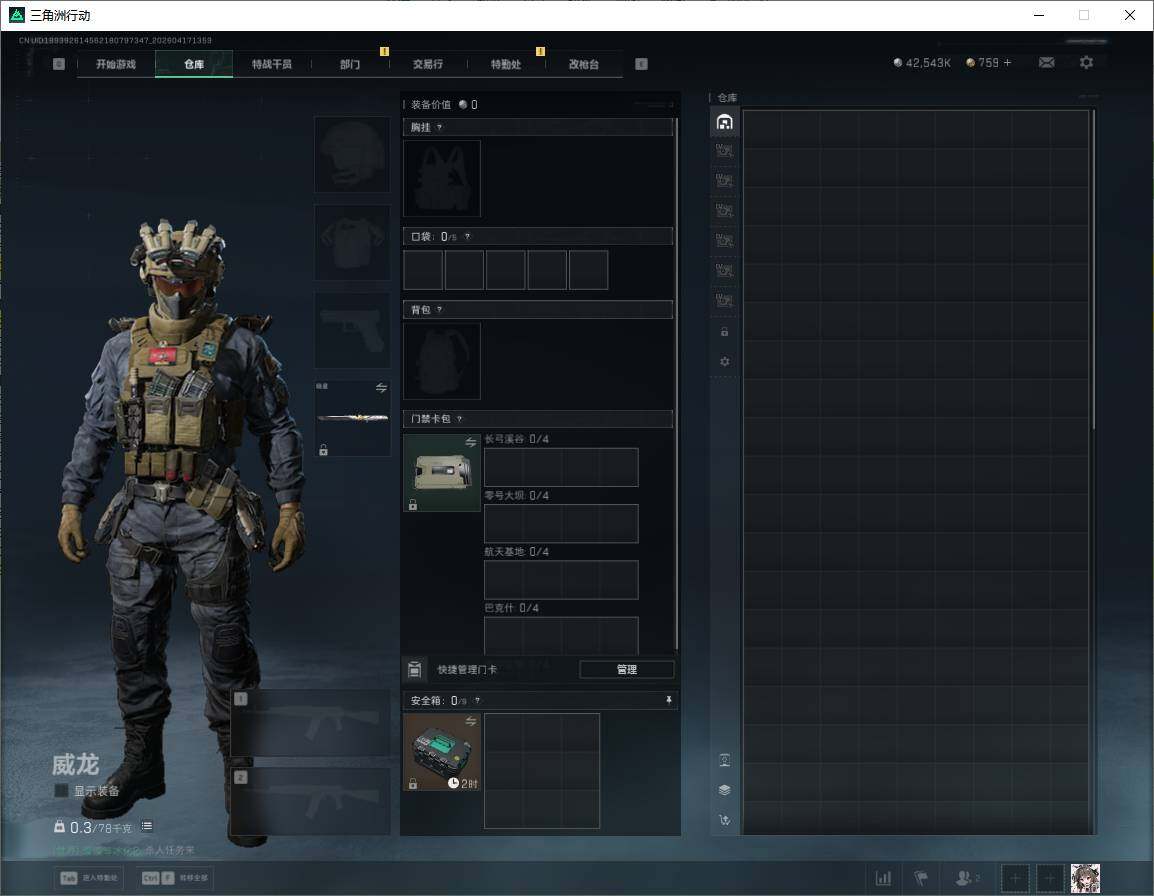Screen dimensions: 1154x896
Task: Click the 快捷管理门卡 icon
Action: (414, 669)
